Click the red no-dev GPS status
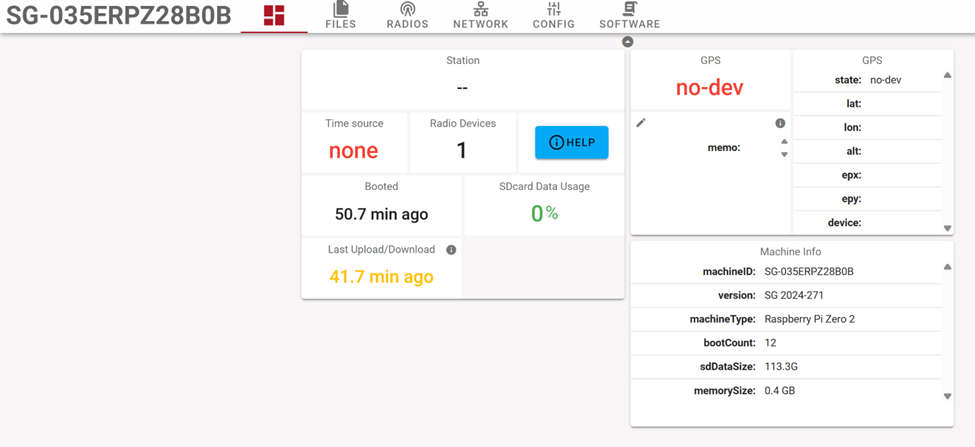This screenshot has width=975, height=447. [709, 87]
